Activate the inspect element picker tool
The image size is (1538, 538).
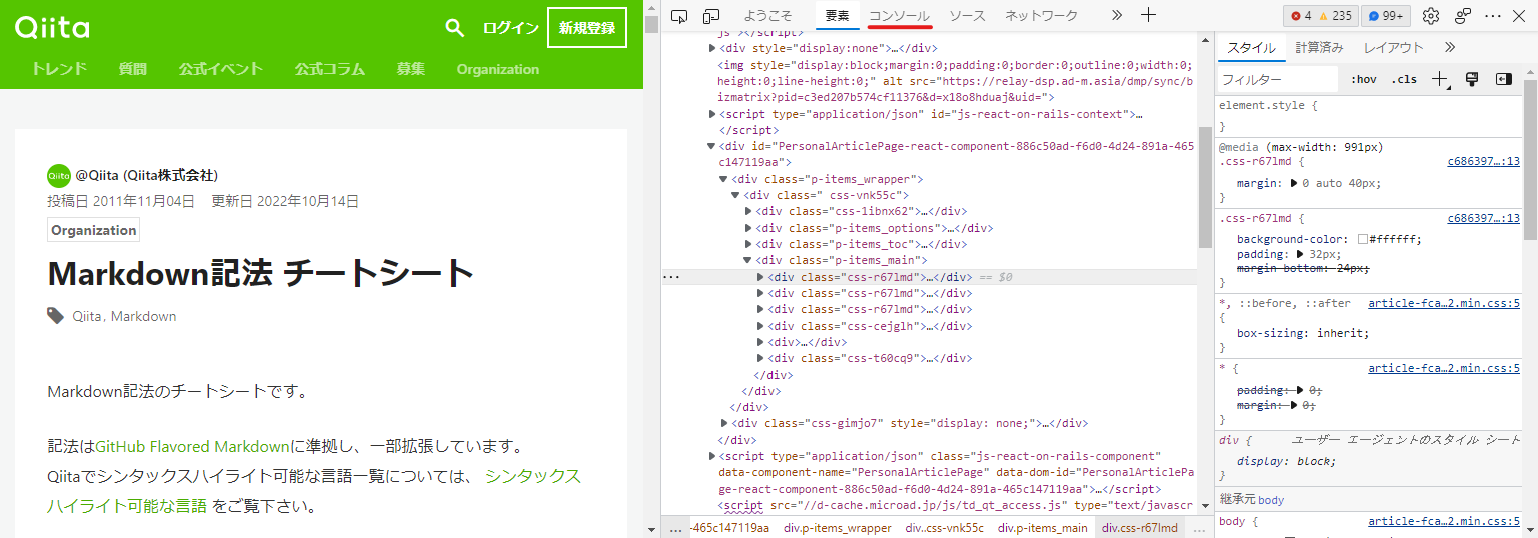679,15
